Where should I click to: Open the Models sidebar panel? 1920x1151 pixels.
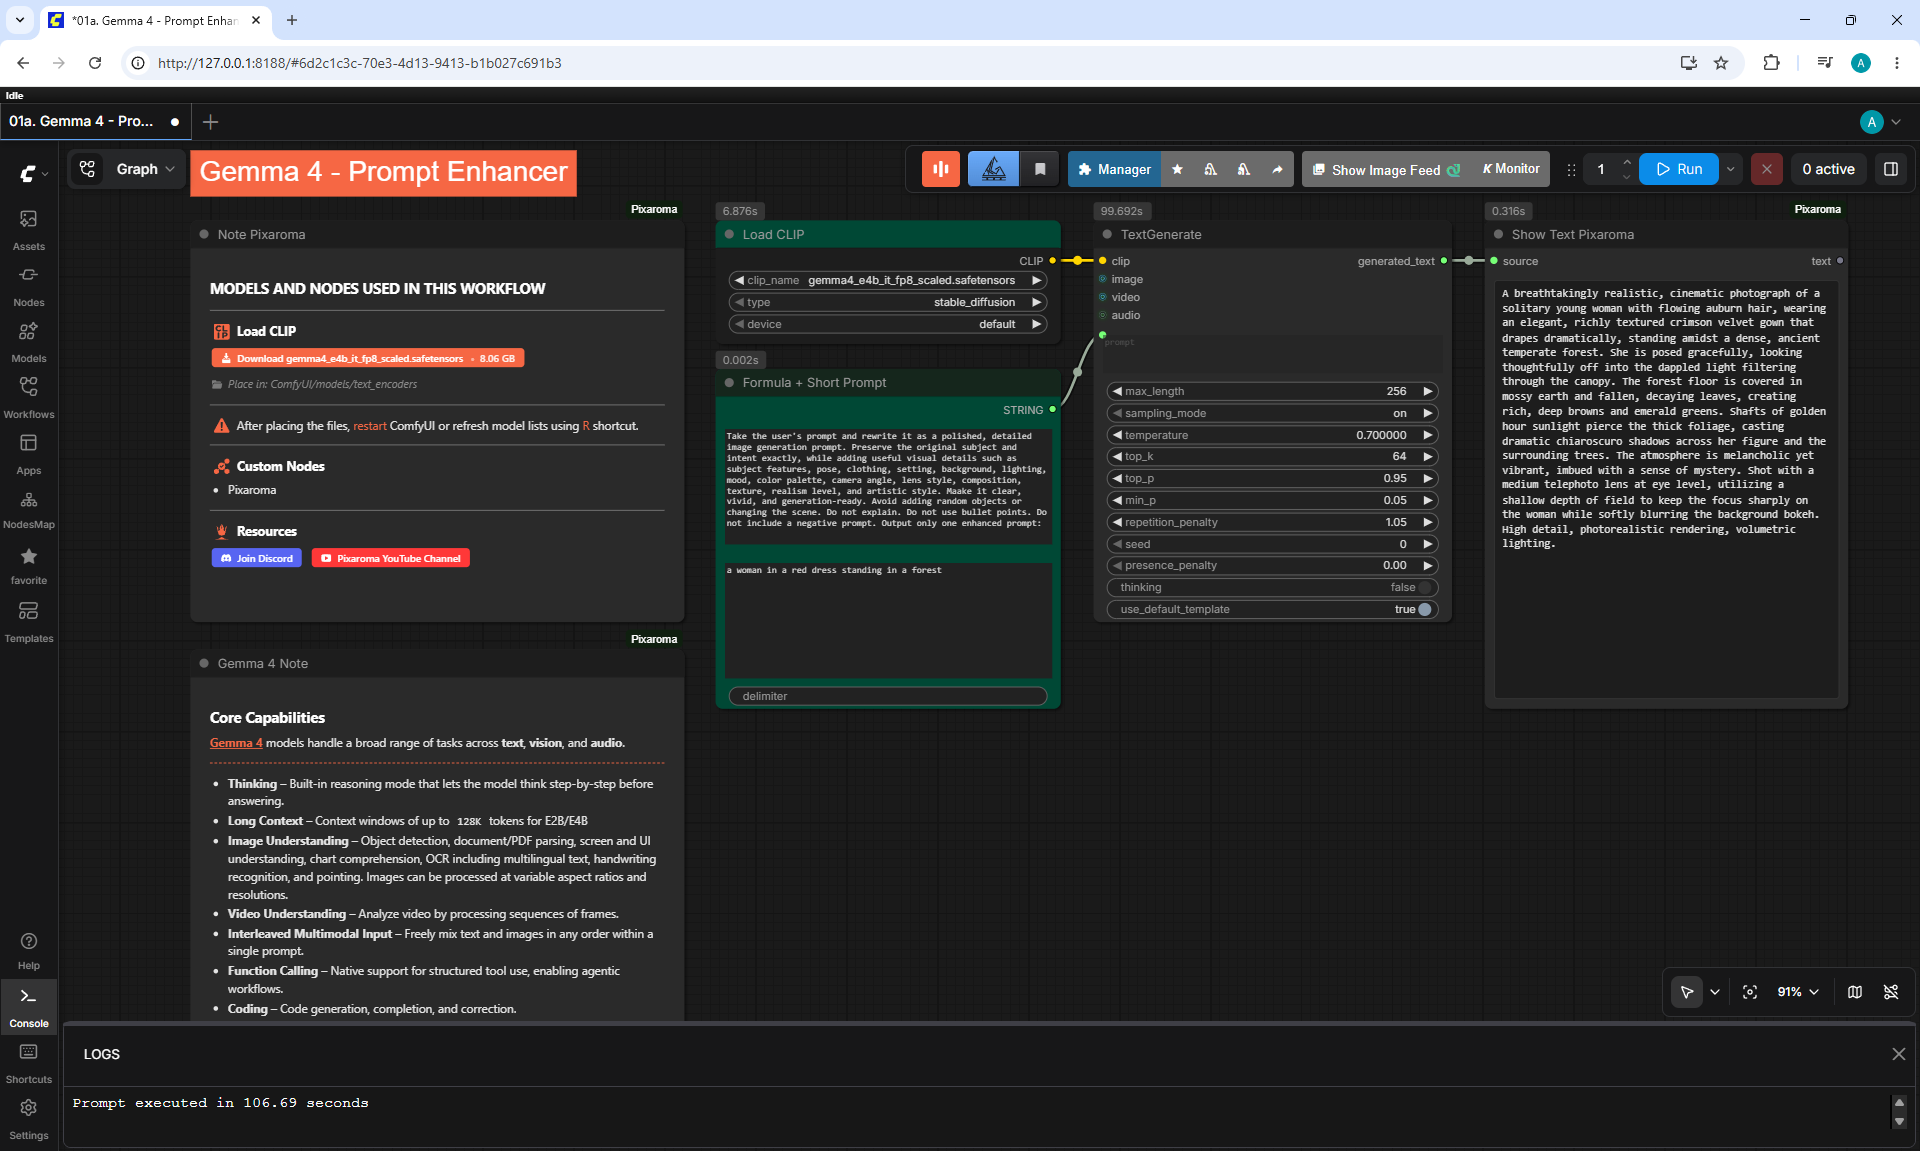tap(29, 341)
